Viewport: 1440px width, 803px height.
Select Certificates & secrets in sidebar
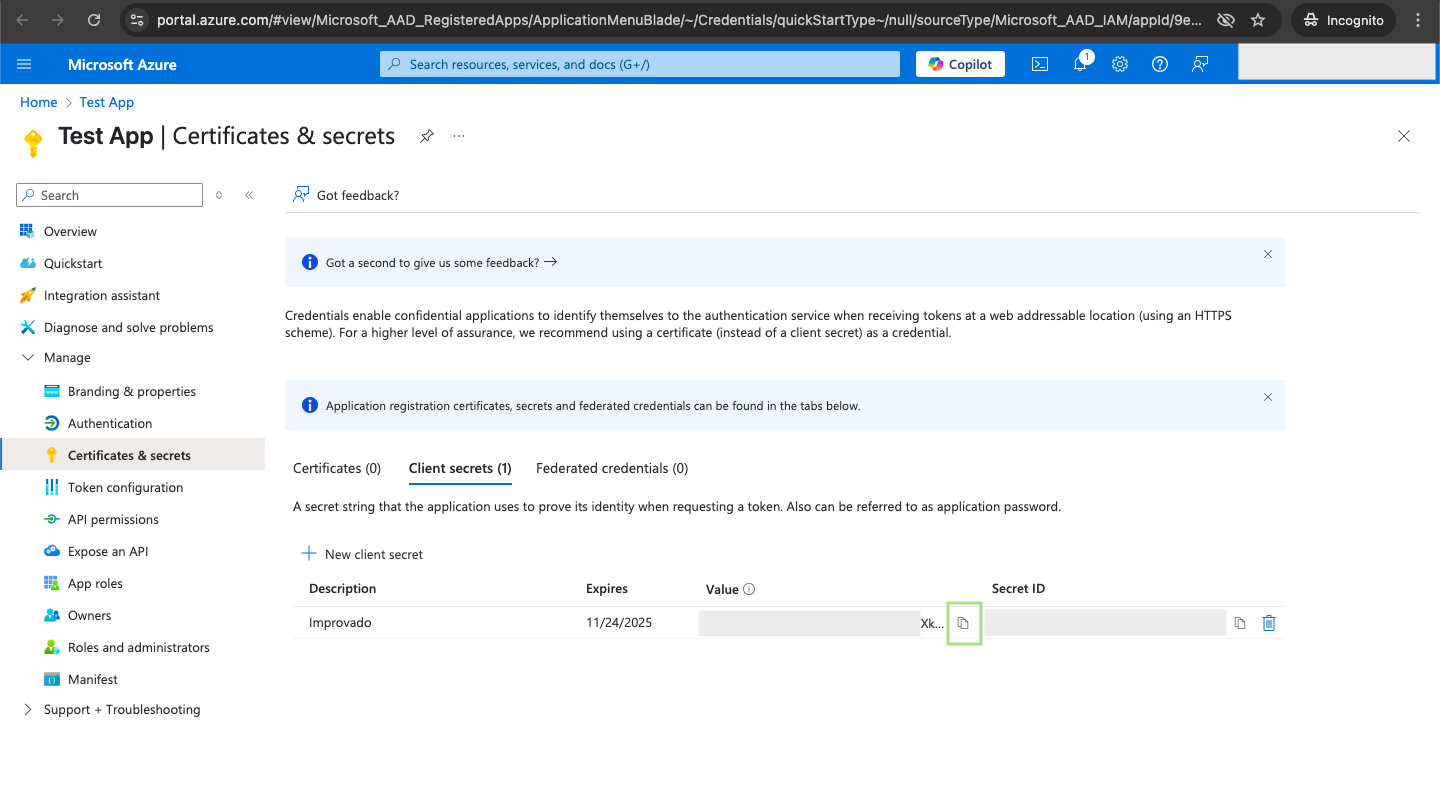133,455
